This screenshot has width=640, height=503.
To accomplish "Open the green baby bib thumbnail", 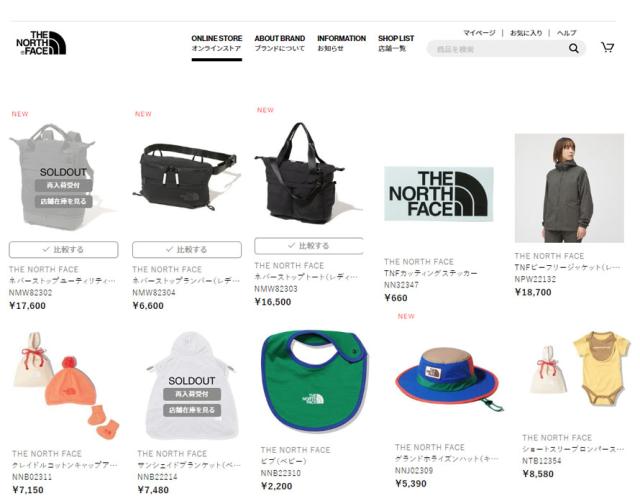I will pos(314,381).
